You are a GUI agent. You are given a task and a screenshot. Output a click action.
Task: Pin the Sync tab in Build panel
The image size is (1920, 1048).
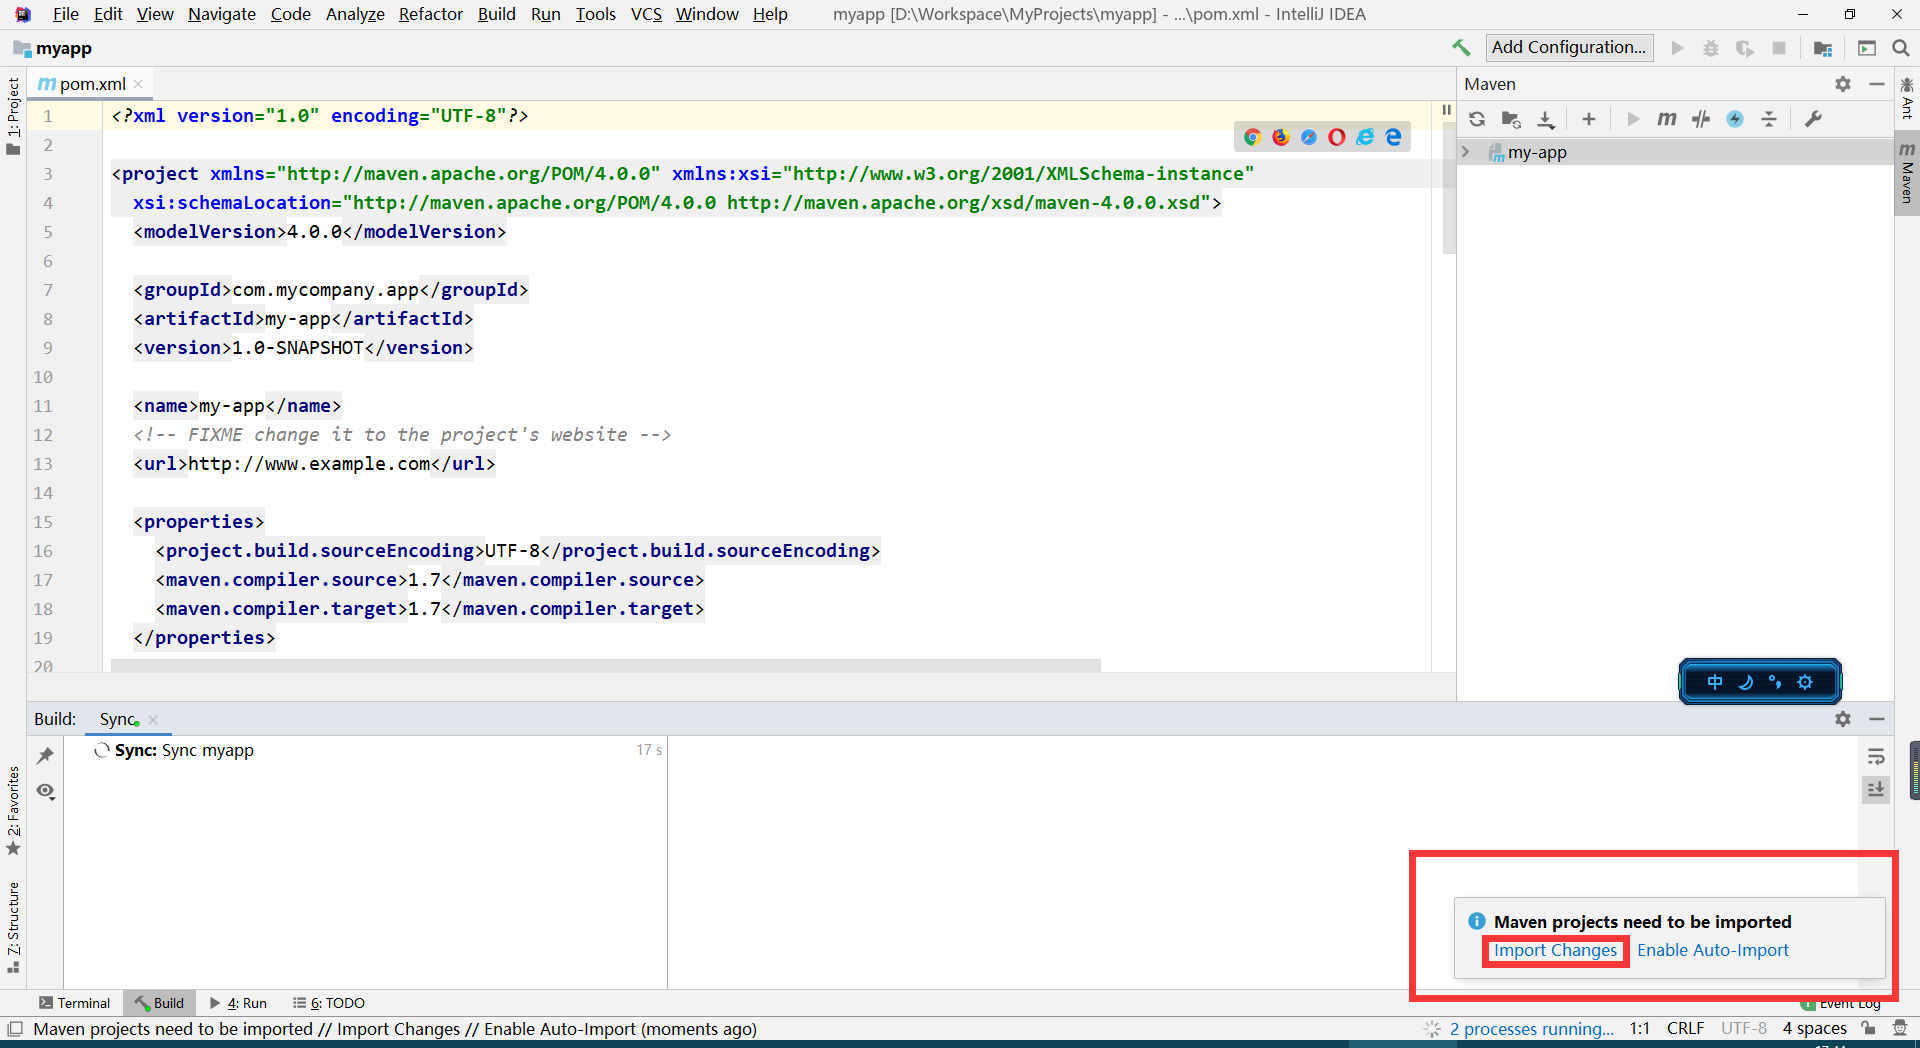click(x=45, y=755)
